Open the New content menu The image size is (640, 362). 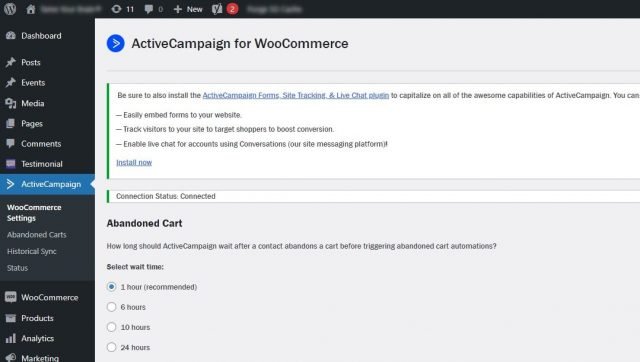click(x=188, y=9)
